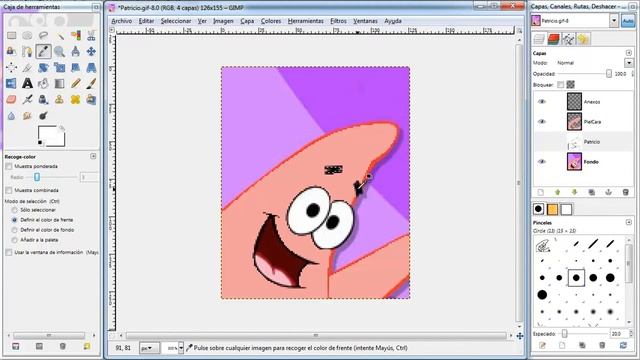The width and height of the screenshot is (640, 360).
Task: Hide the Fondo layer
Action: point(542,162)
